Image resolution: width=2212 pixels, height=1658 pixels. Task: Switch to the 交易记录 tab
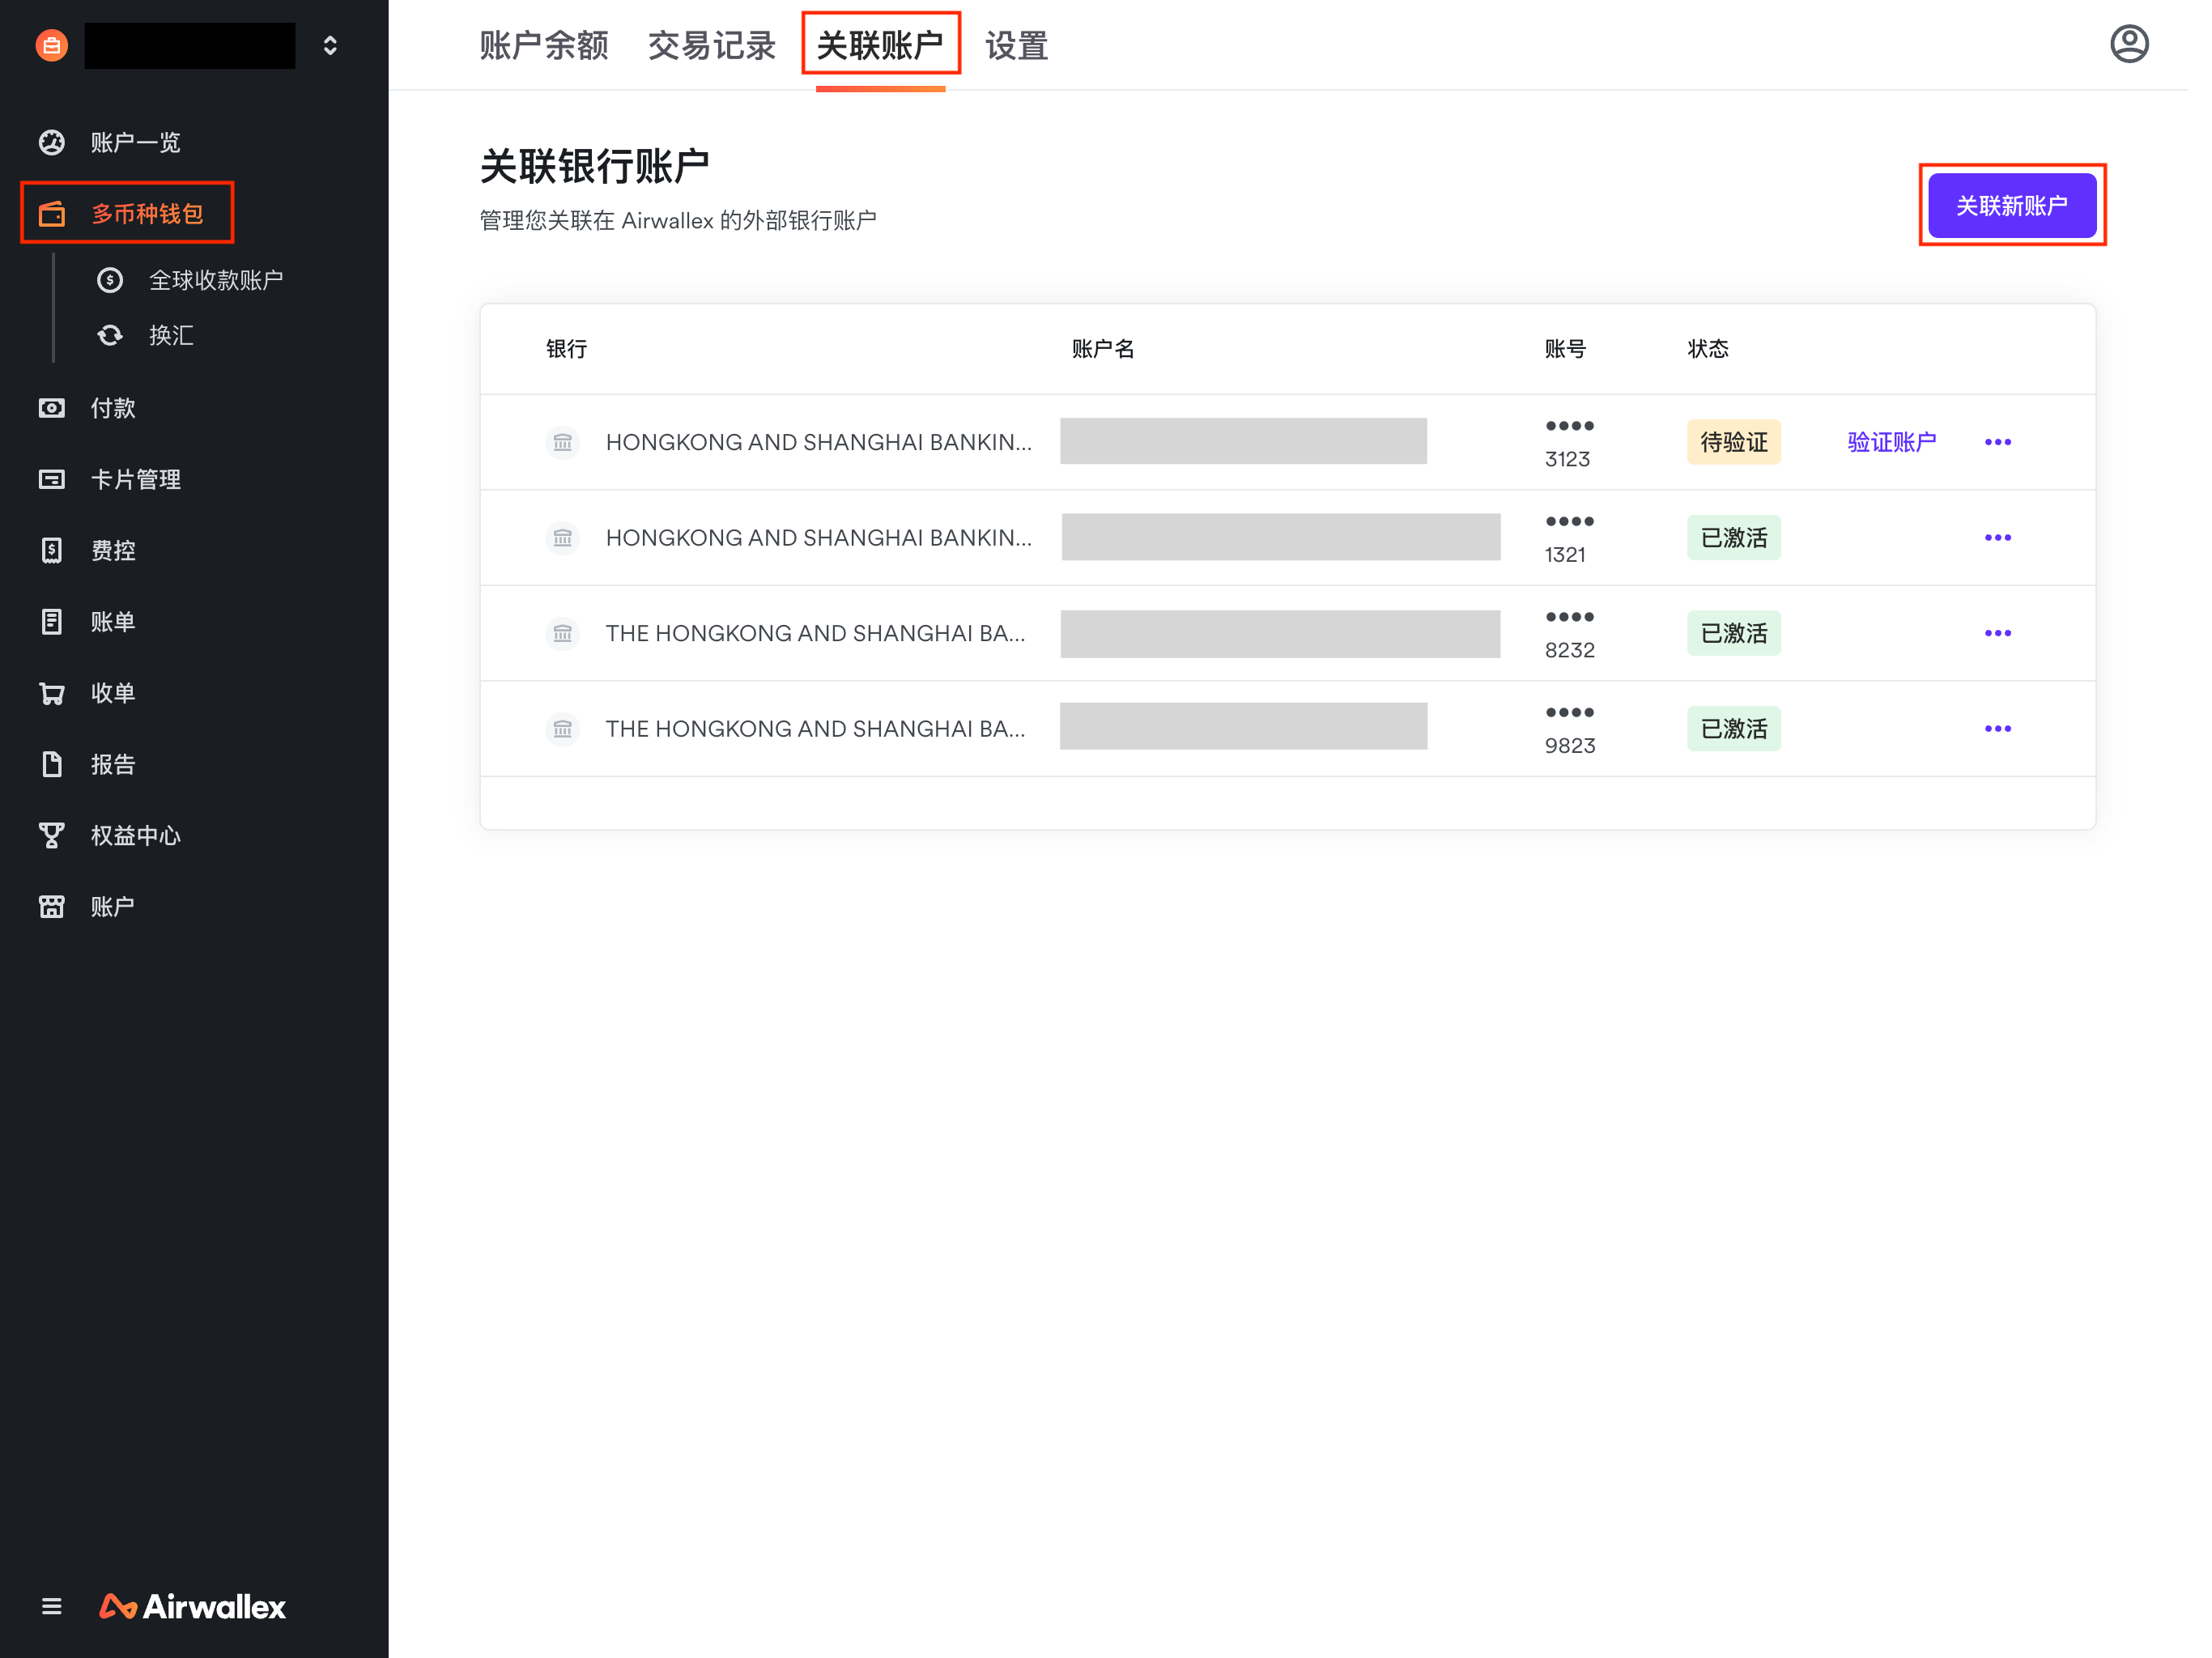point(711,45)
